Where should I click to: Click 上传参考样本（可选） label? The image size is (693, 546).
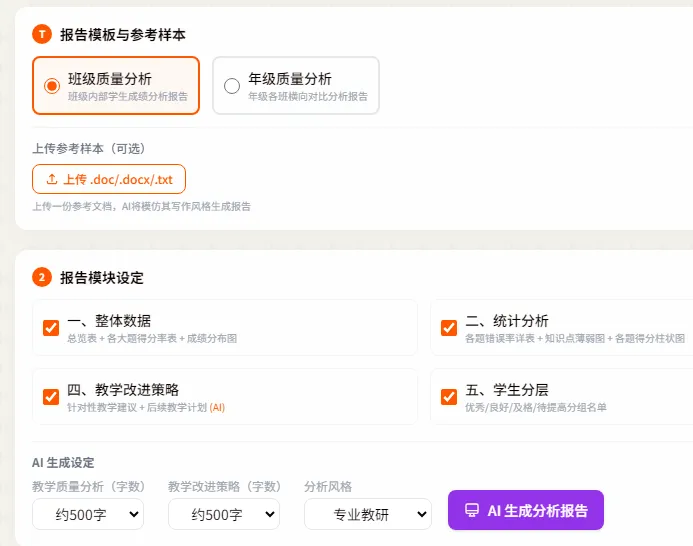89,149
